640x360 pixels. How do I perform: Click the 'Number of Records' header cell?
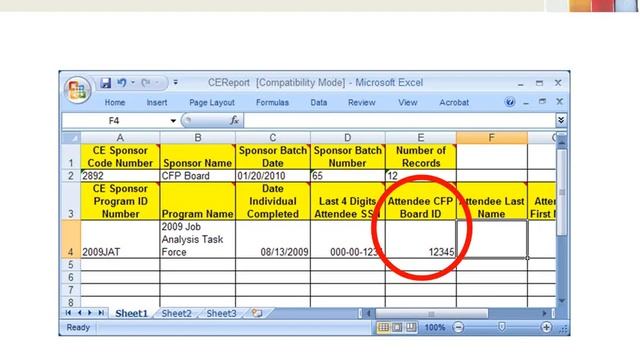point(421,157)
